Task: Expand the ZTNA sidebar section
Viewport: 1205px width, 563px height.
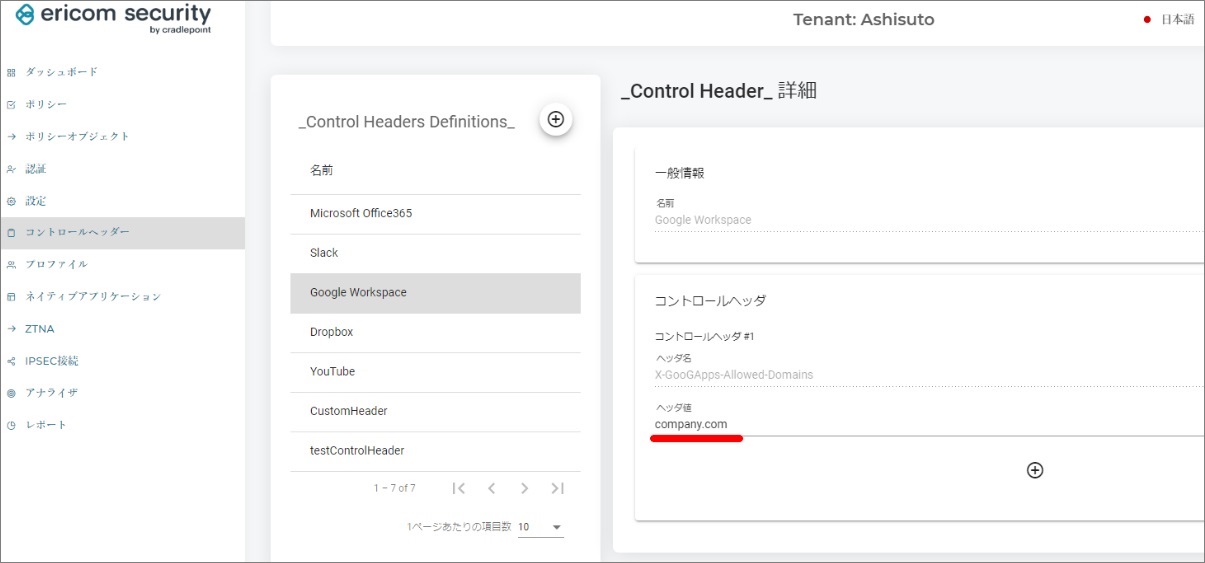Action: click(x=40, y=328)
